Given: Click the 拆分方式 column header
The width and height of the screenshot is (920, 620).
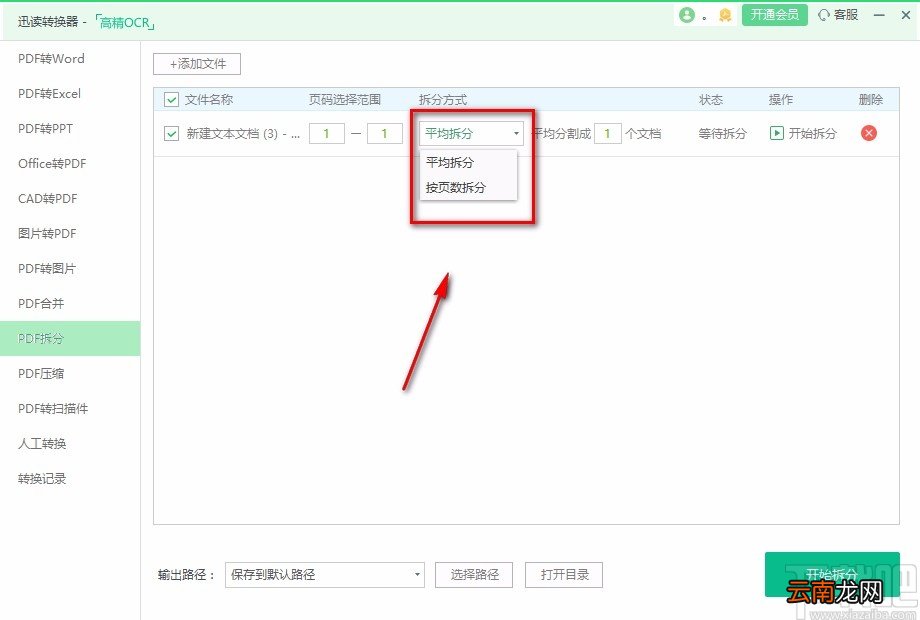Looking at the screenshot, I should click(x=443, y=100).
